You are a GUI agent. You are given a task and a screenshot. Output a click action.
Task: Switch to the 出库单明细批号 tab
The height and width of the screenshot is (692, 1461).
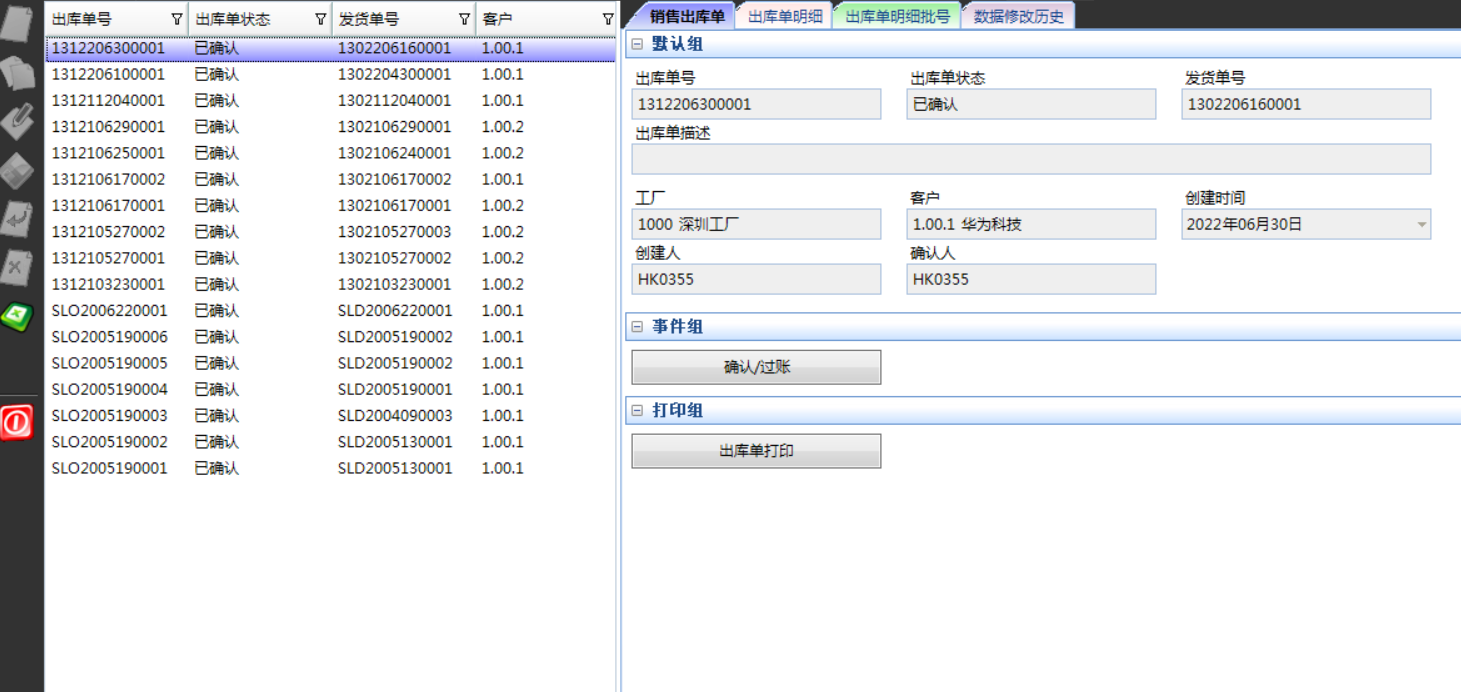pyautogui.click(x=897, y=16)
